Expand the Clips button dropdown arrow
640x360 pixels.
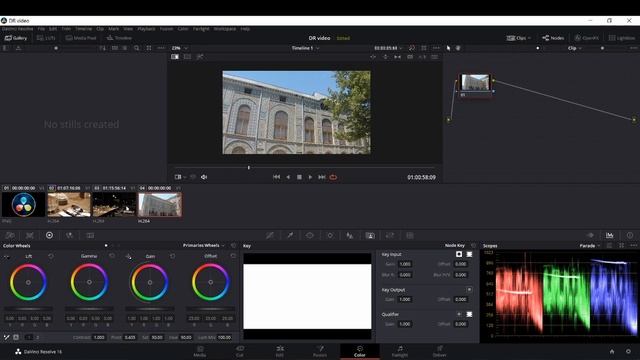click(x=529, y=38)
